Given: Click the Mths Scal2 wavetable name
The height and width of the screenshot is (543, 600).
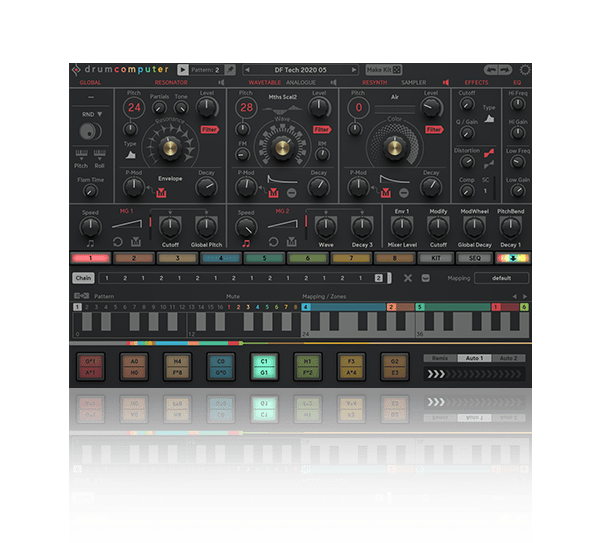Looking at the screenshot, I should point(282,97).
